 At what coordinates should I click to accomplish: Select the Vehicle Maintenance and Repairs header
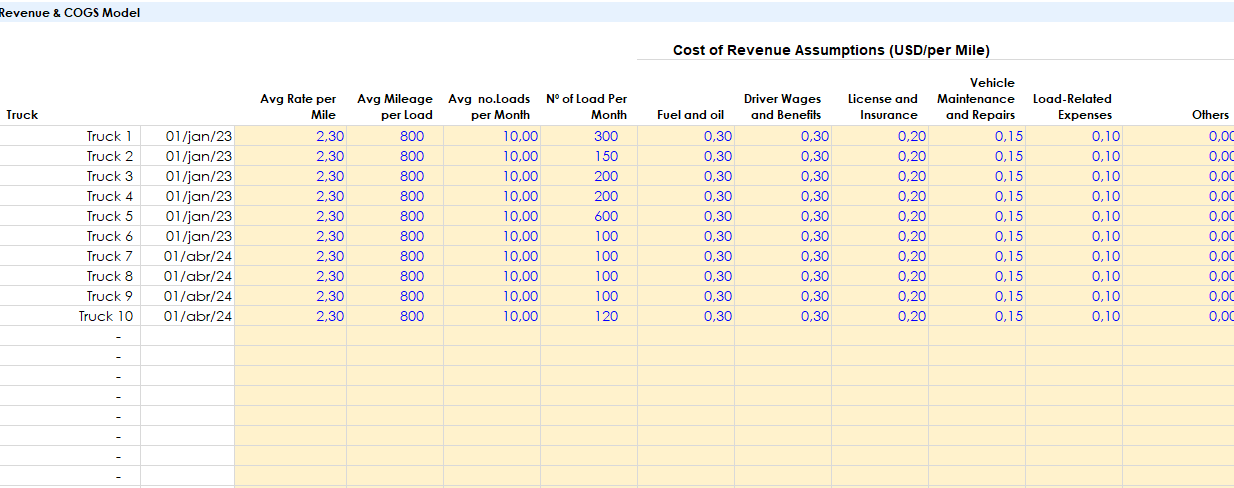click(976, 99)
